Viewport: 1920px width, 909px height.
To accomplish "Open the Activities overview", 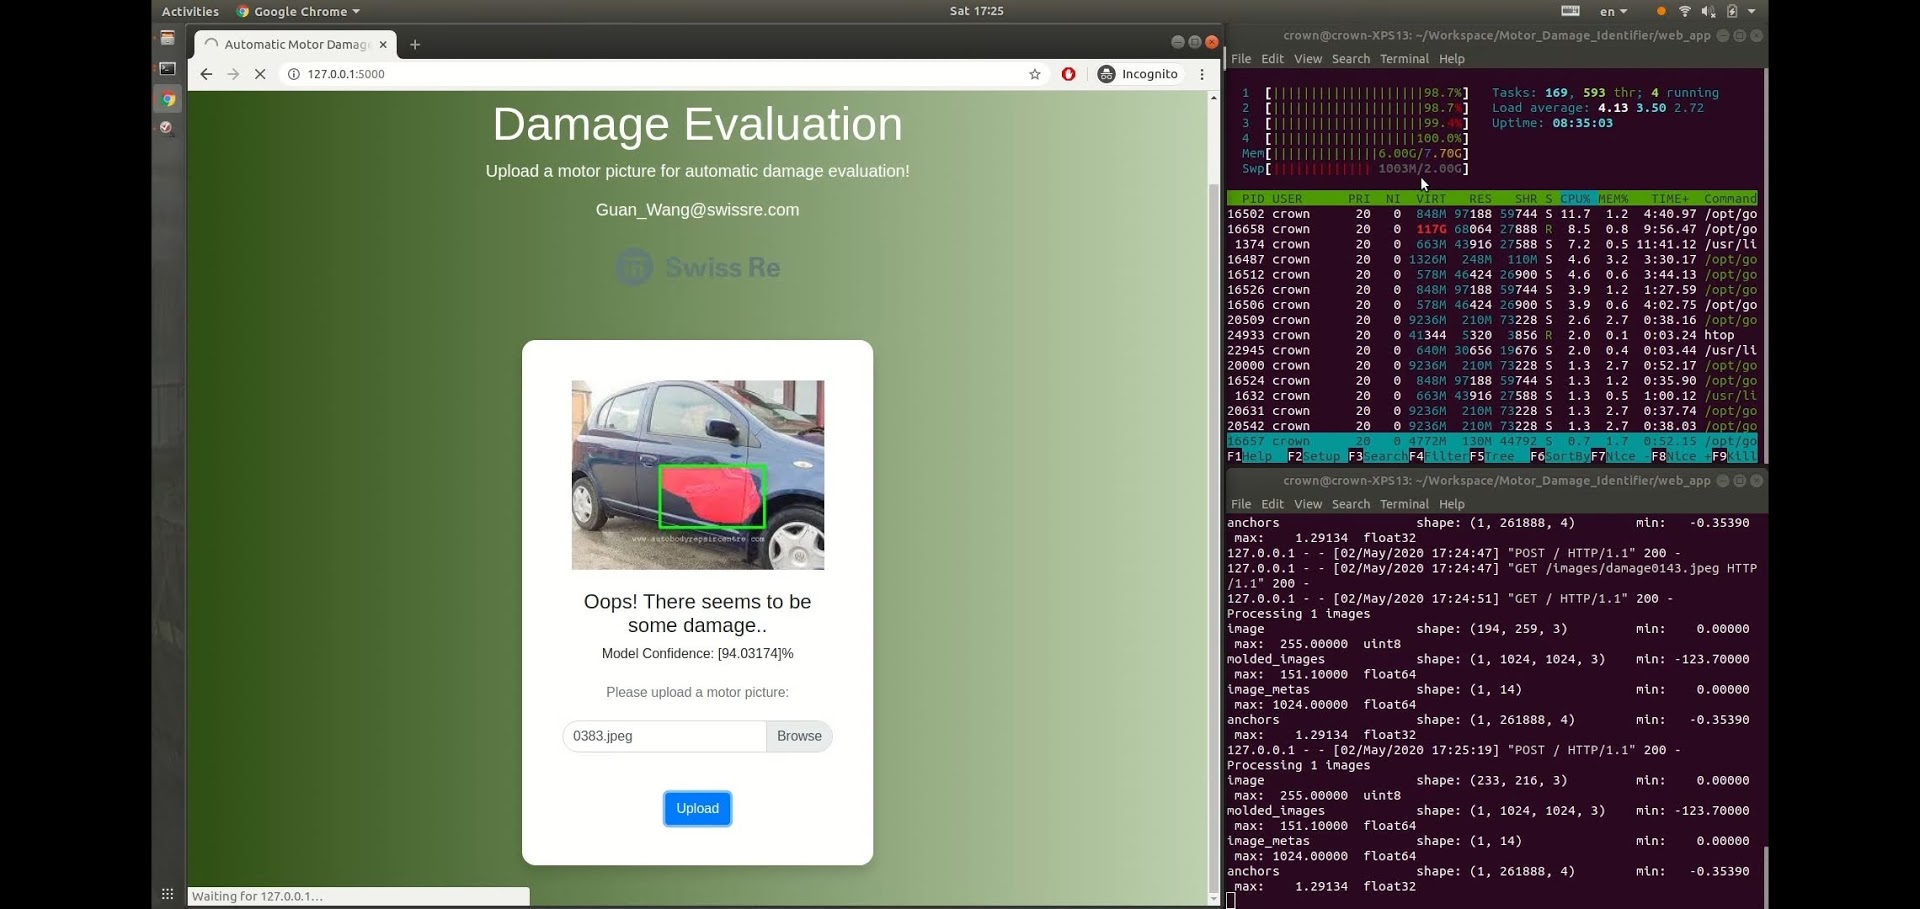I will [190, 11].
